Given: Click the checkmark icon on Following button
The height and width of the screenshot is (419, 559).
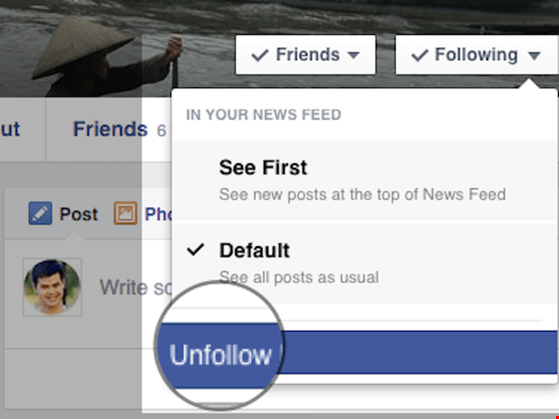Looking at the screenshot, I should click(420, 55).
